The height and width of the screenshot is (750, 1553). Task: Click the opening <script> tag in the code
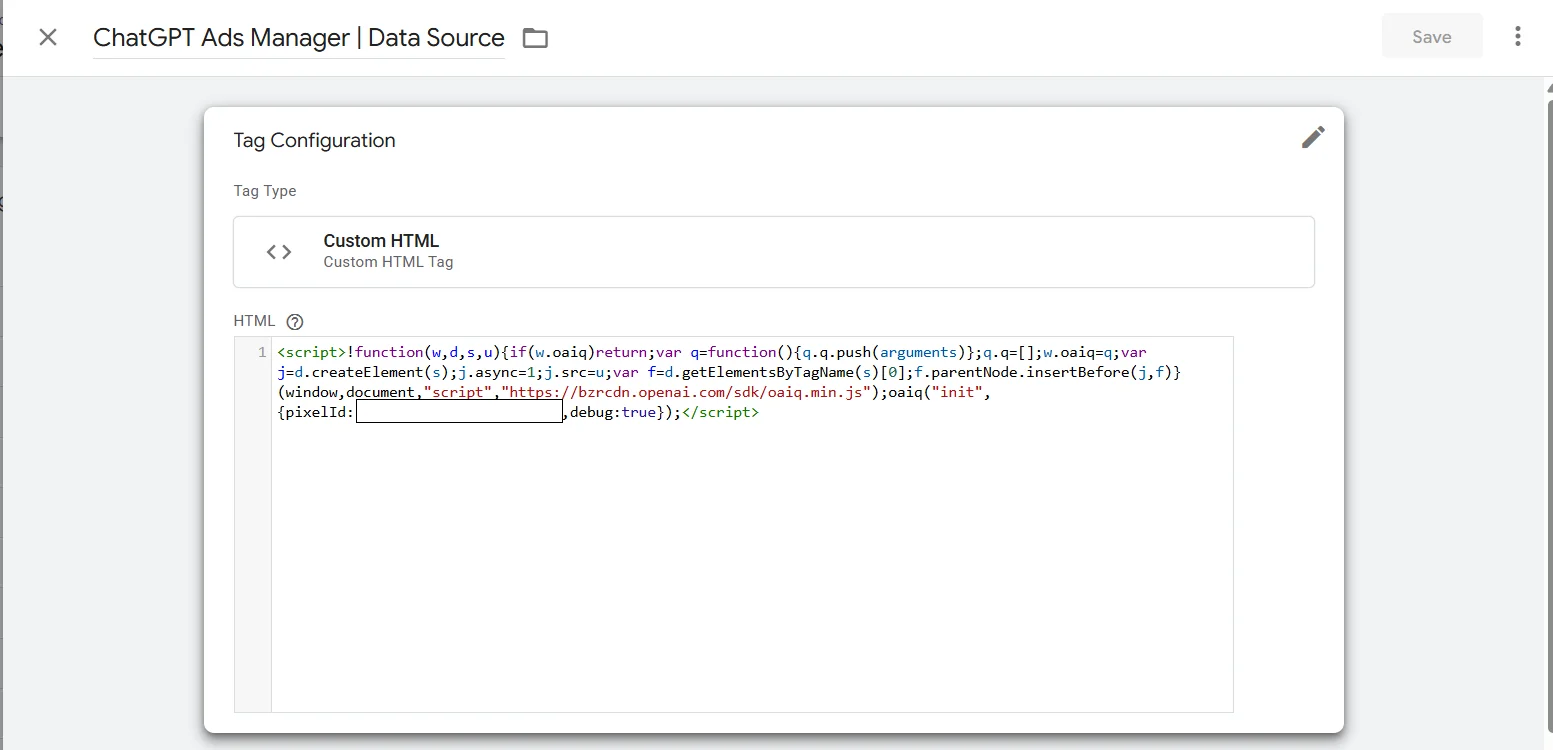tap(312, 352)
